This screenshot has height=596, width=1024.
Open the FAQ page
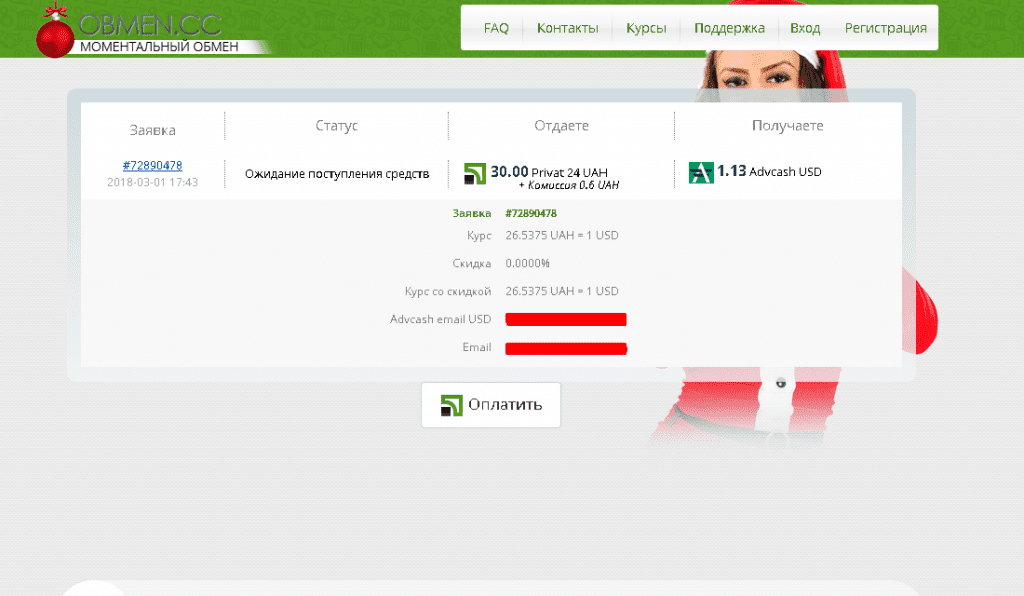pos(496,28)
